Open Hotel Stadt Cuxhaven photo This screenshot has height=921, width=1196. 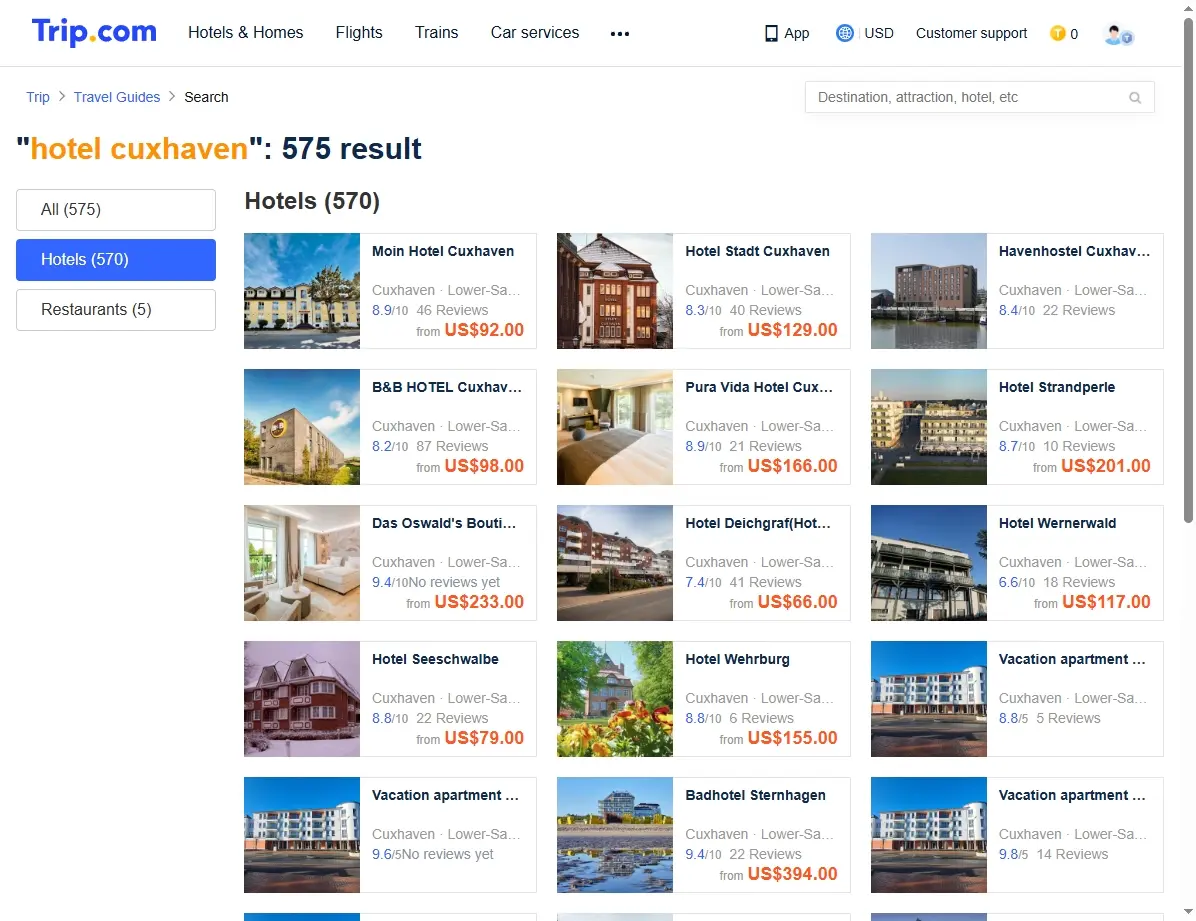click(615, 291)
